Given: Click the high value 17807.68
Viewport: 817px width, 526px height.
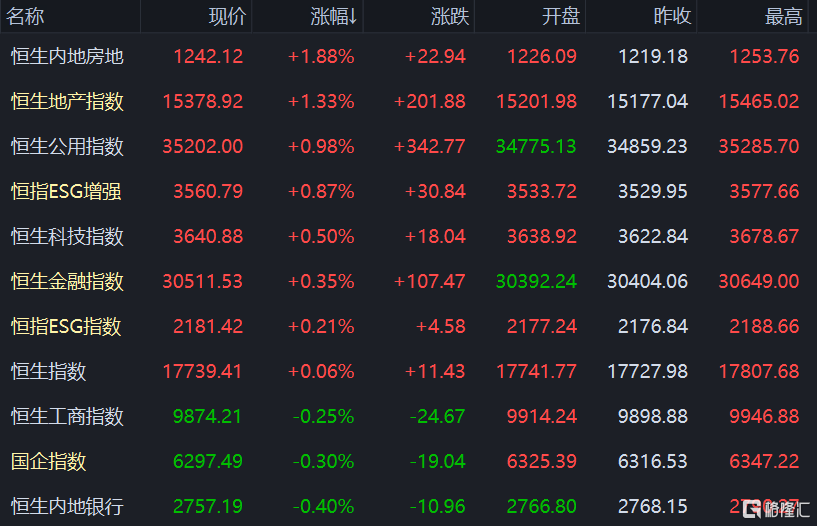Looking at the screenshot, I should 759,371.
